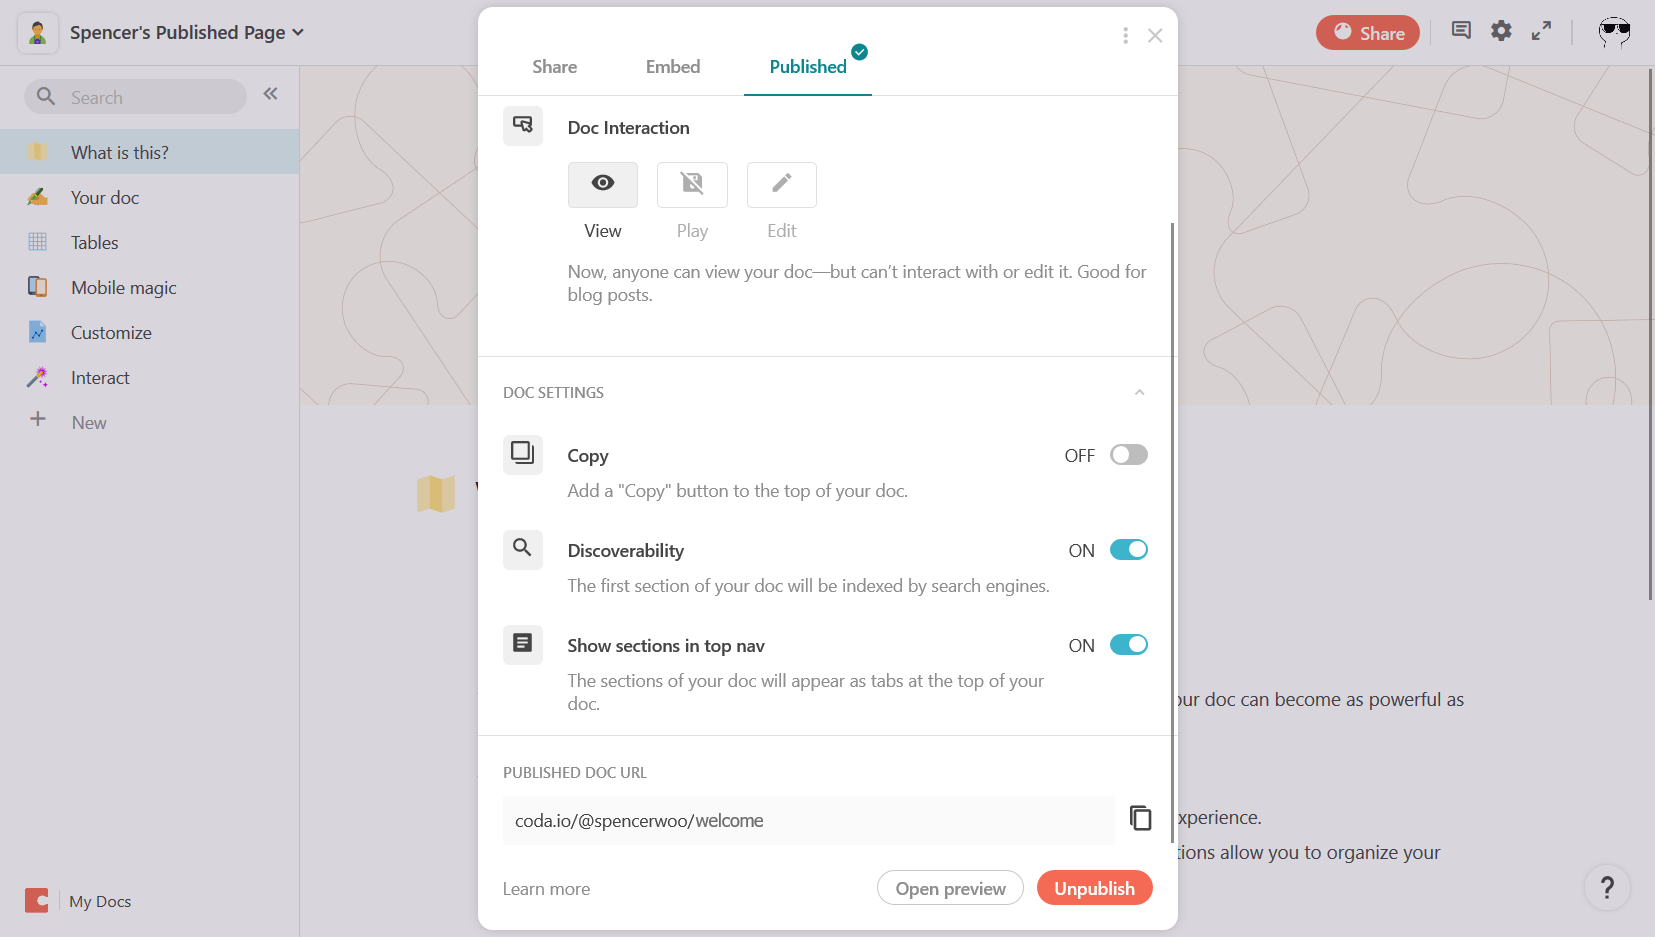Open the Customize section

coord(150,332)
